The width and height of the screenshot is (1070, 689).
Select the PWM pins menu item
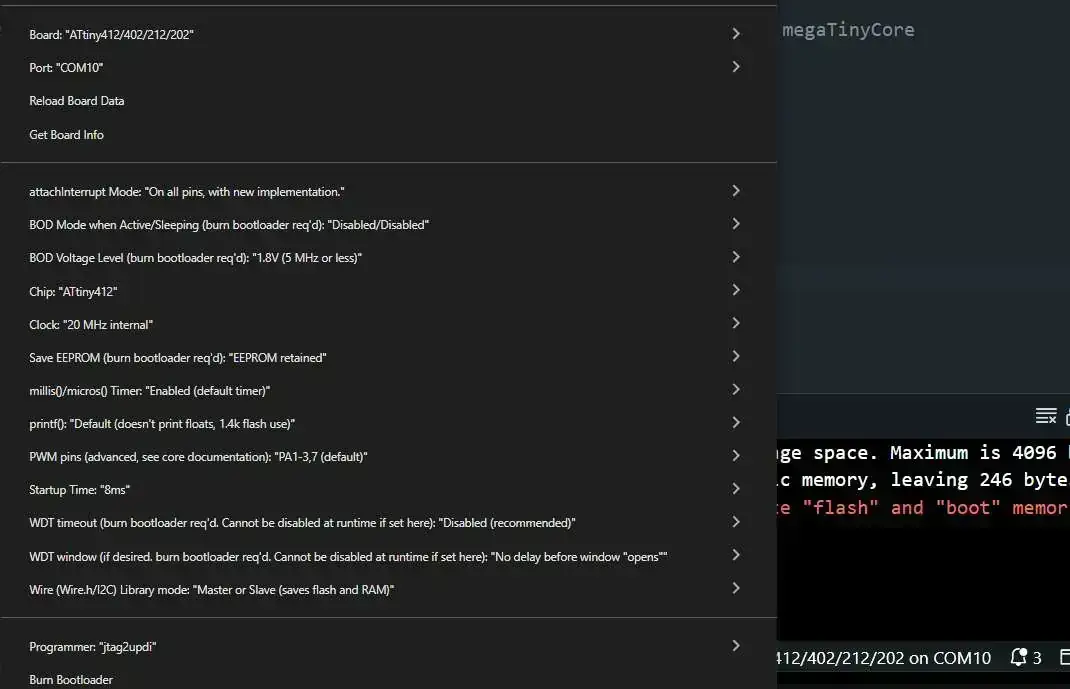click(199, 457)
